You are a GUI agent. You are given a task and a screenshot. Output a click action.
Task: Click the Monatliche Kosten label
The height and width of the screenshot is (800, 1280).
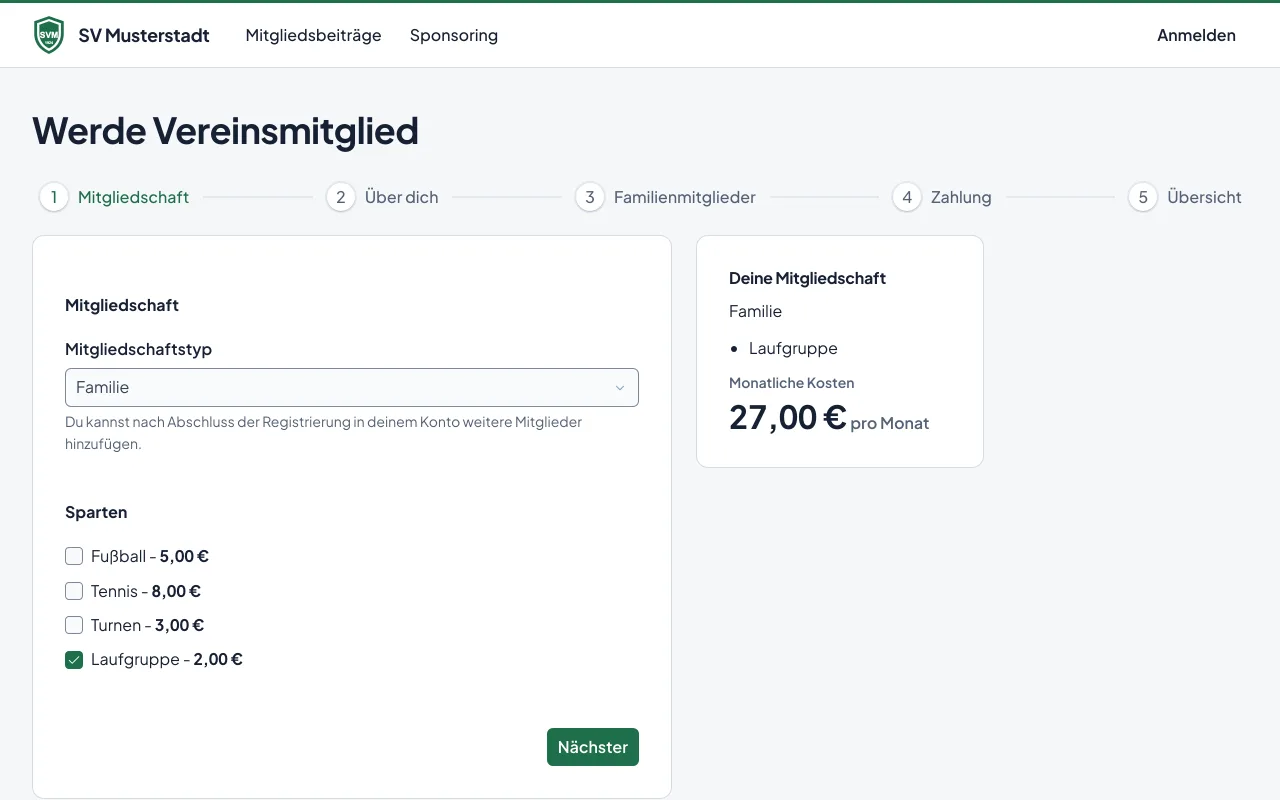[x=792, y=383]
